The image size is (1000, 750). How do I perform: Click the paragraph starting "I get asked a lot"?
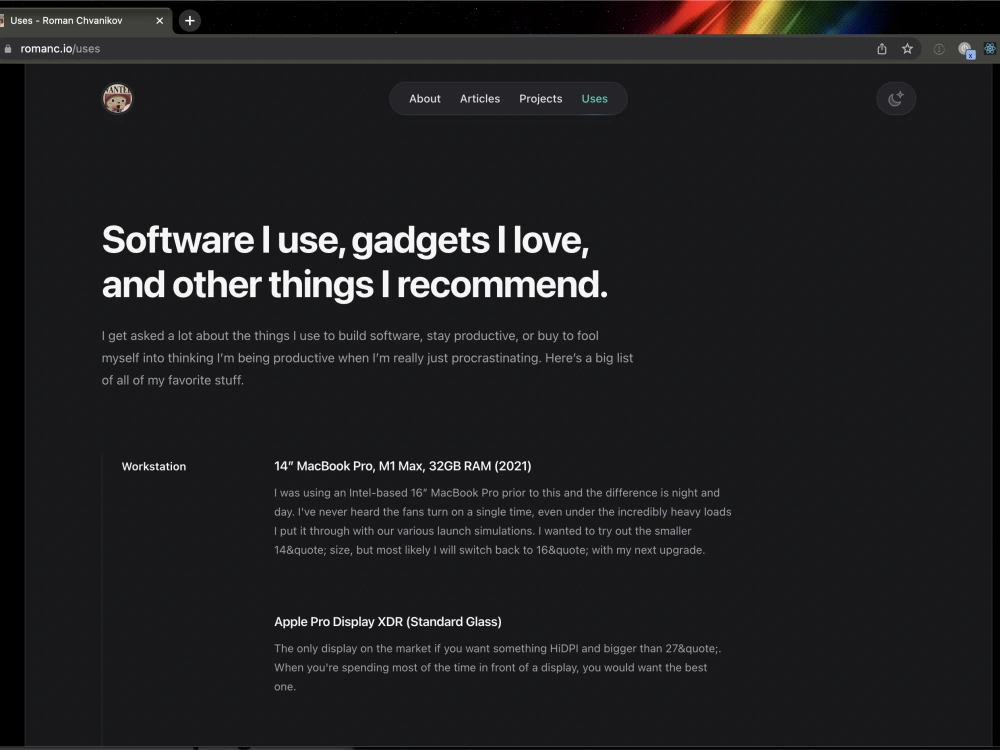(367, 358)
